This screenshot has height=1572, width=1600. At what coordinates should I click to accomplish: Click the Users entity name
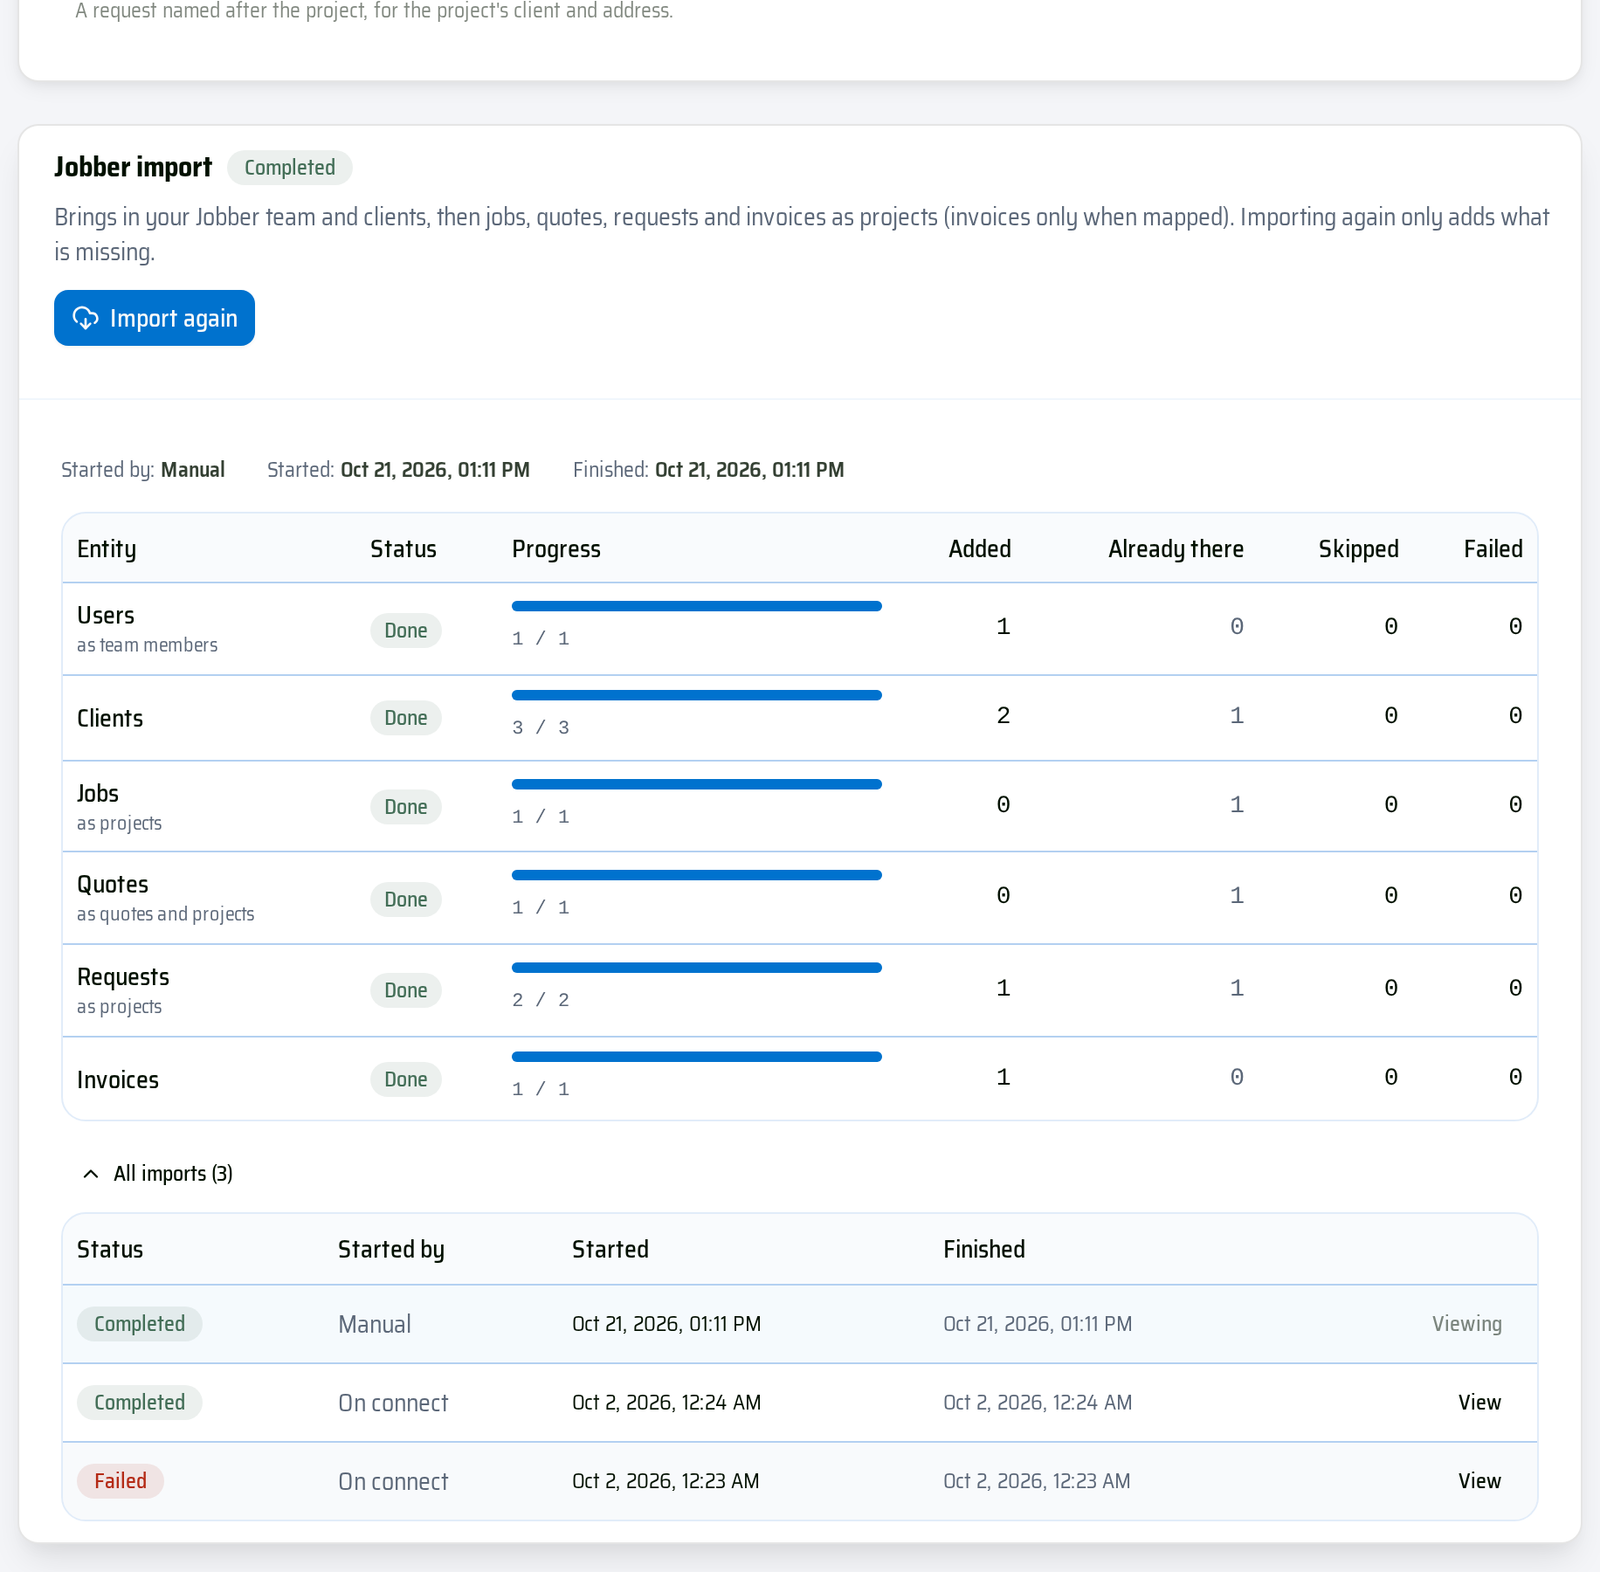coord(106,616)
